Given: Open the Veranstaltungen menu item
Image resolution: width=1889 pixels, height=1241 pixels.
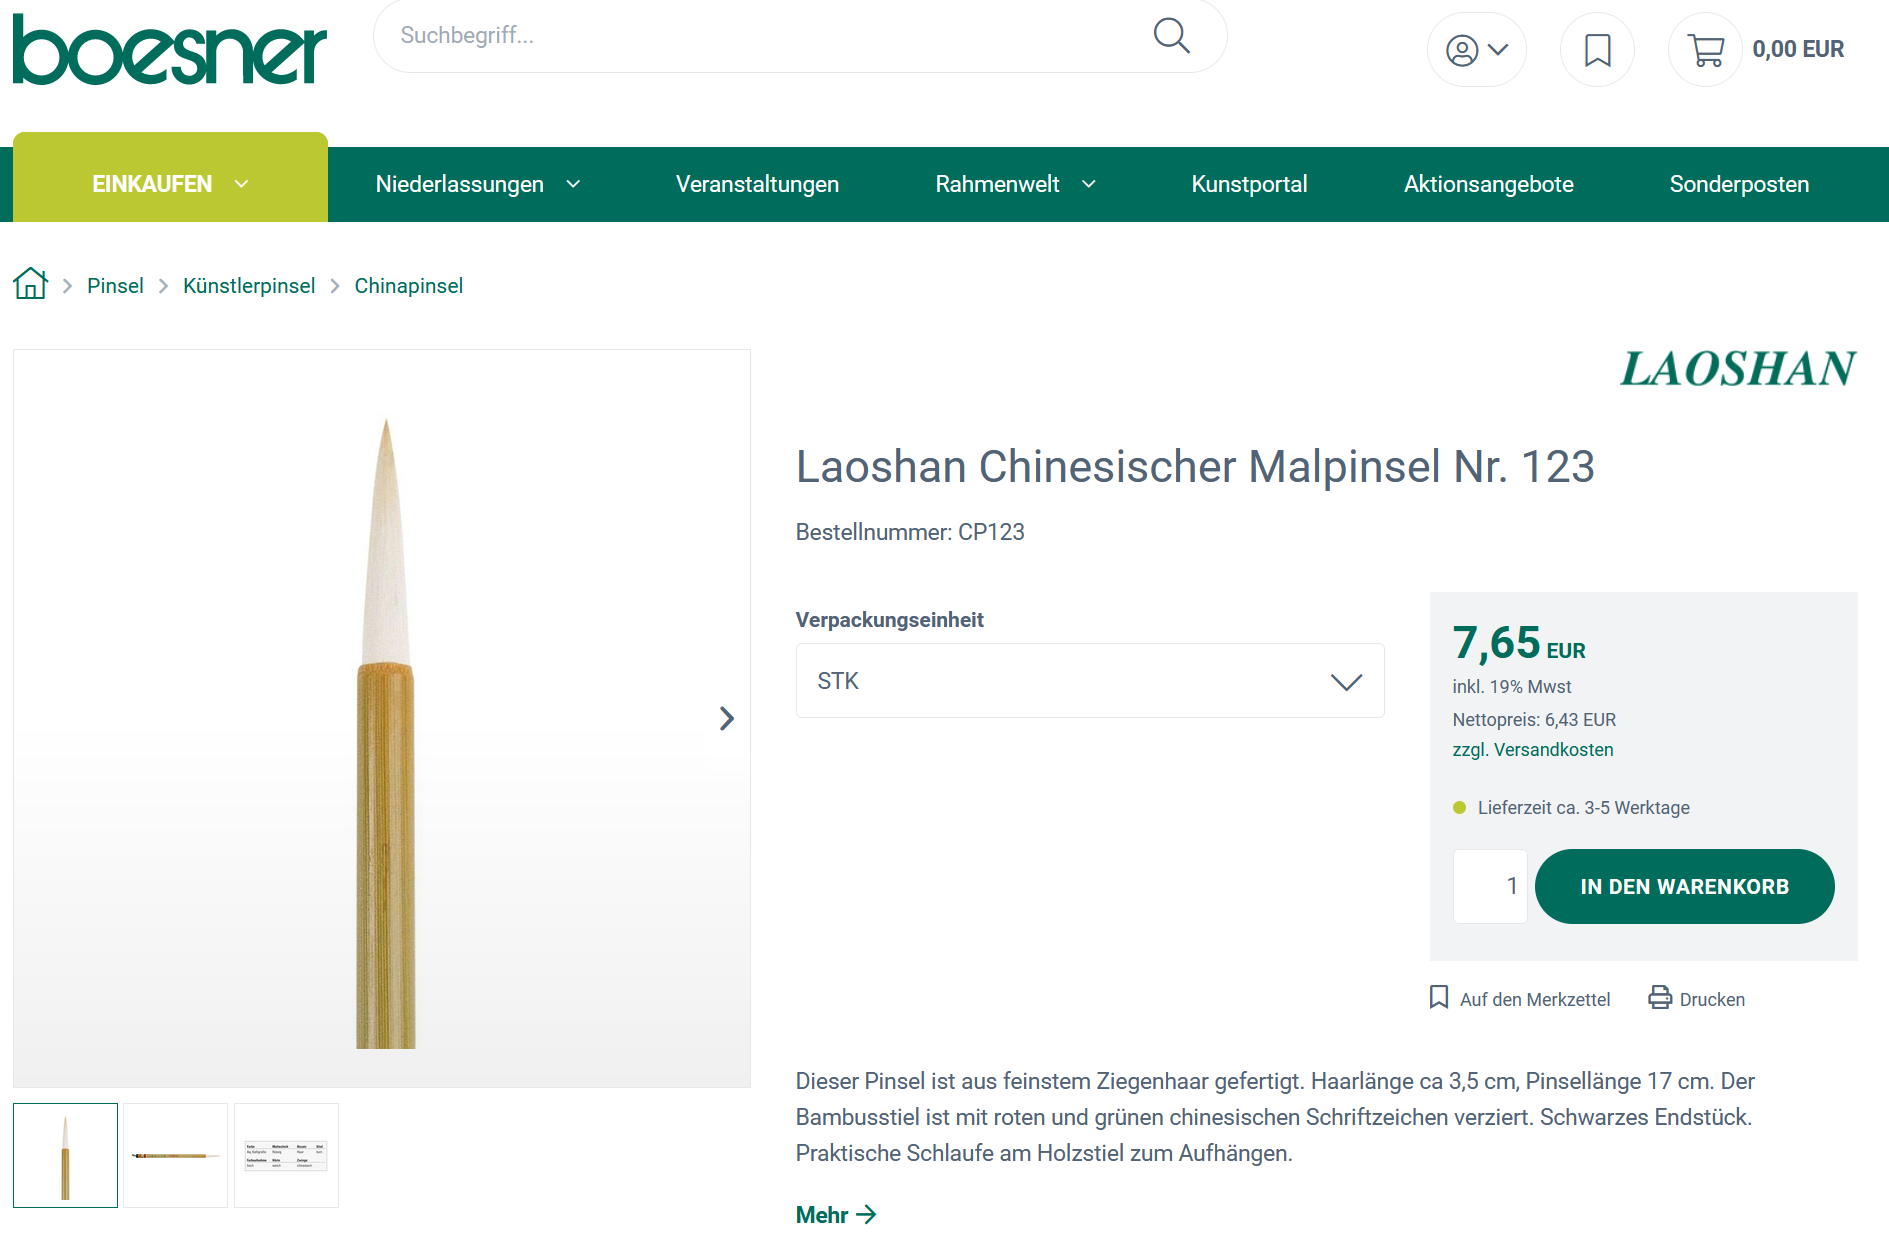Looking at the screenshot, I should (757, 184).
